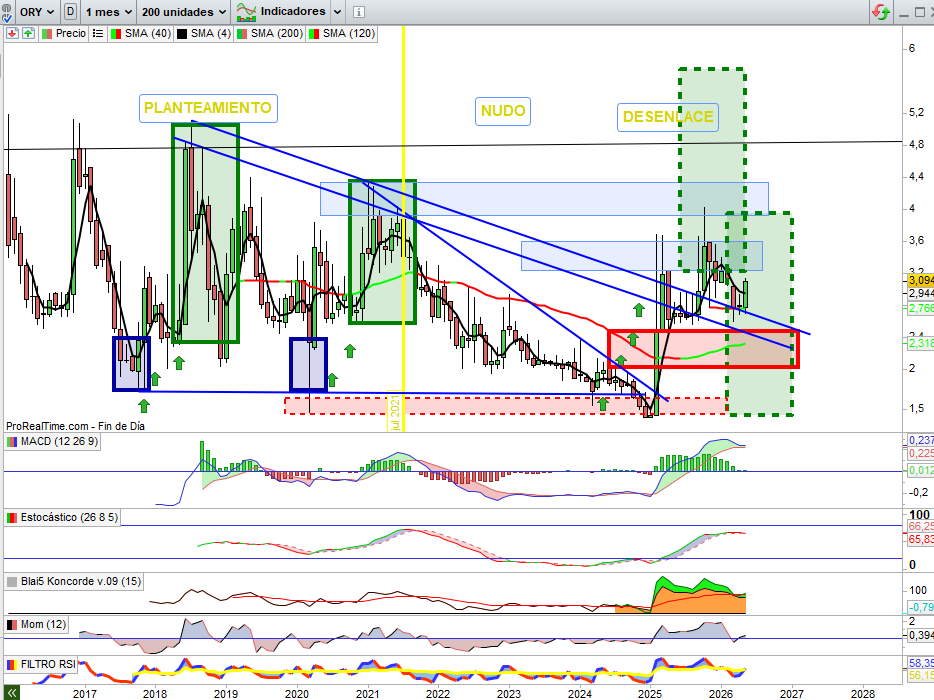Select the SMA (200) legend label

click(270, 33)
